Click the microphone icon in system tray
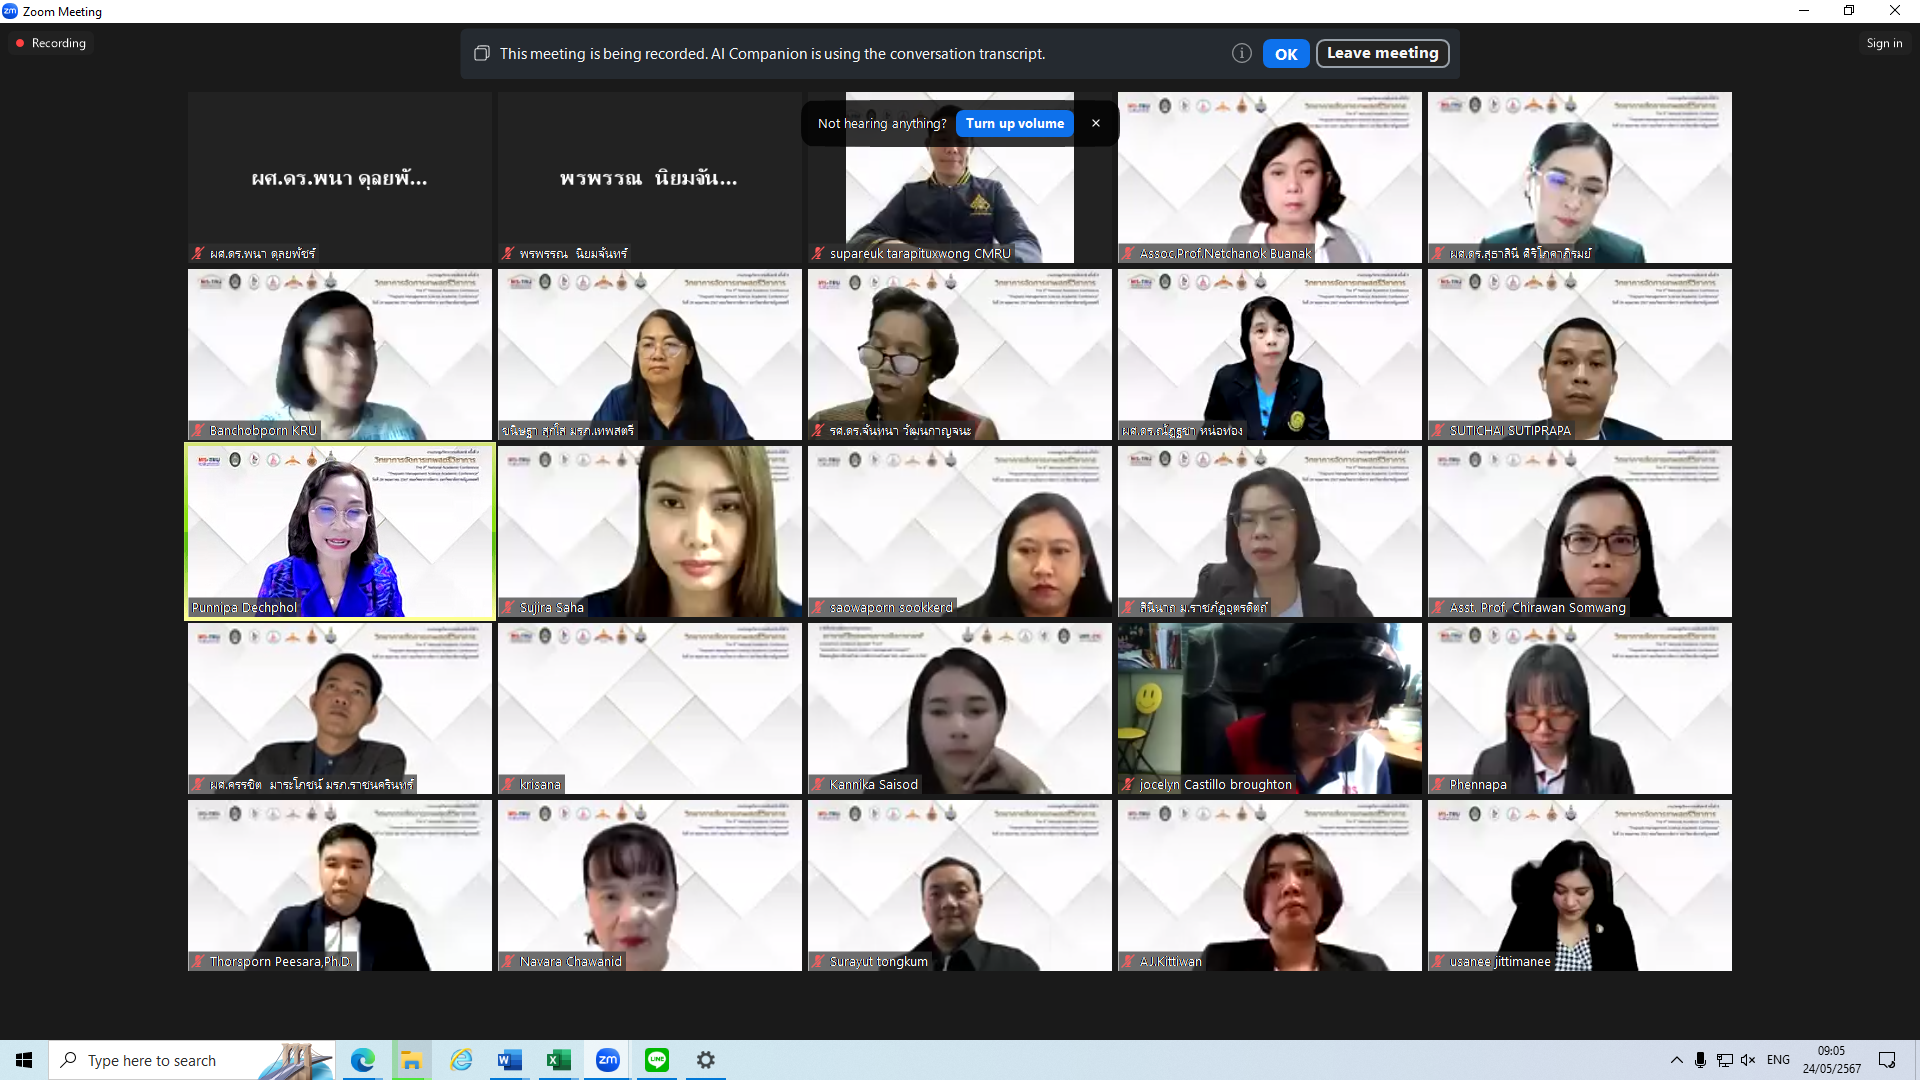Viewport: 1920px width, 1080px height. [1700, 1060]
